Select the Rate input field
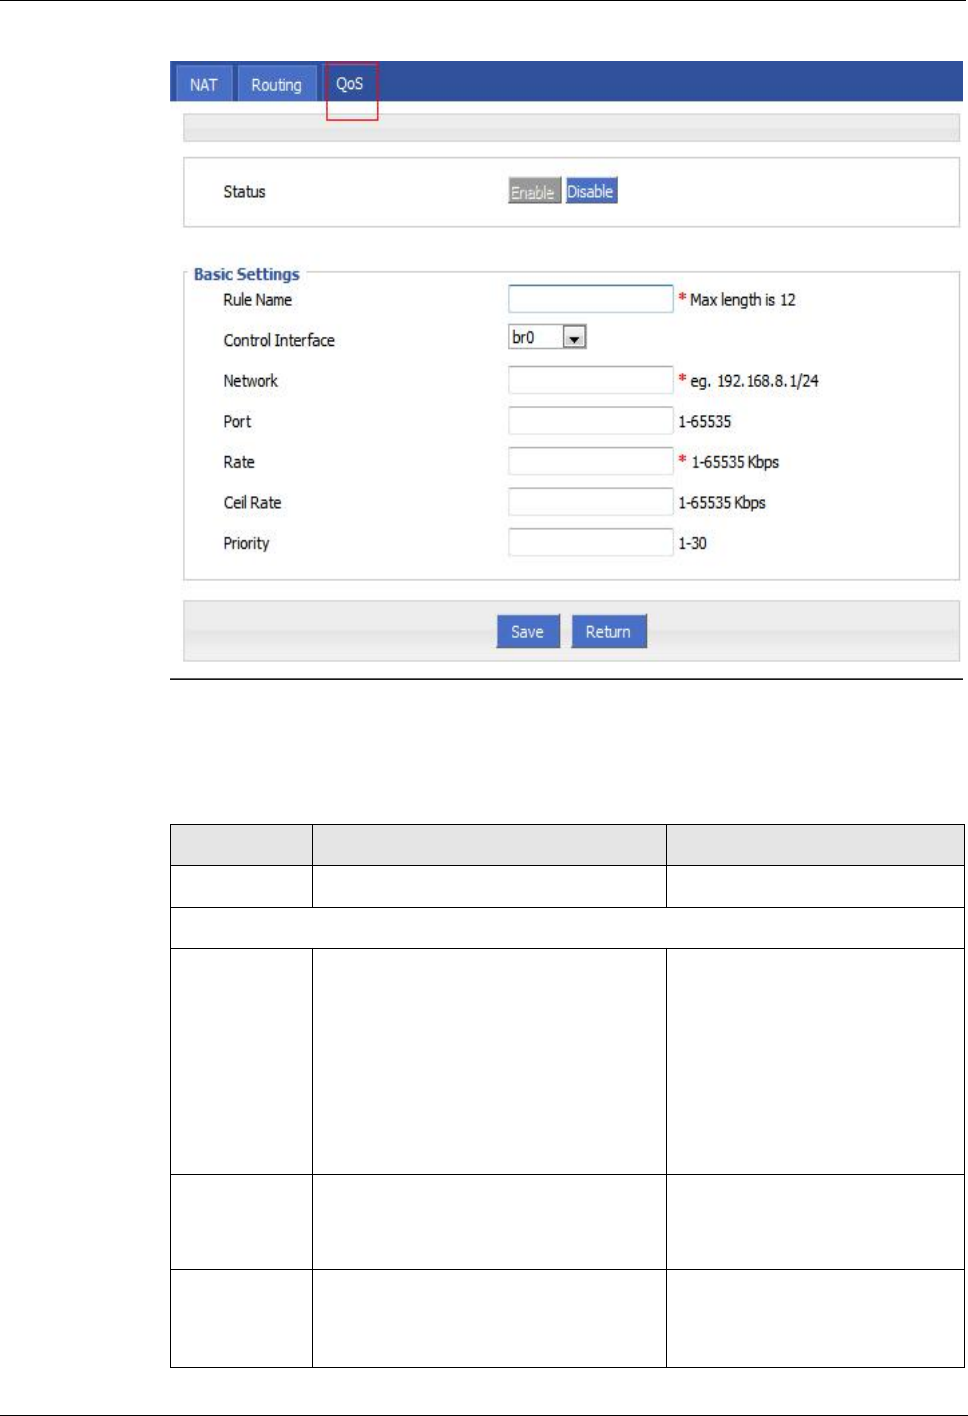The height and width of the screenshot is (1416, 968). tap(591, 461)
